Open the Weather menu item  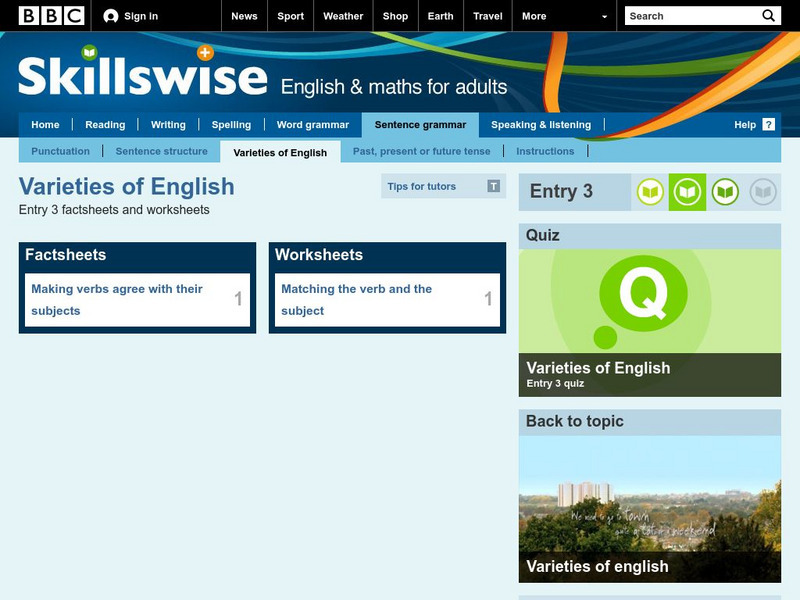[x=343, y=16]
